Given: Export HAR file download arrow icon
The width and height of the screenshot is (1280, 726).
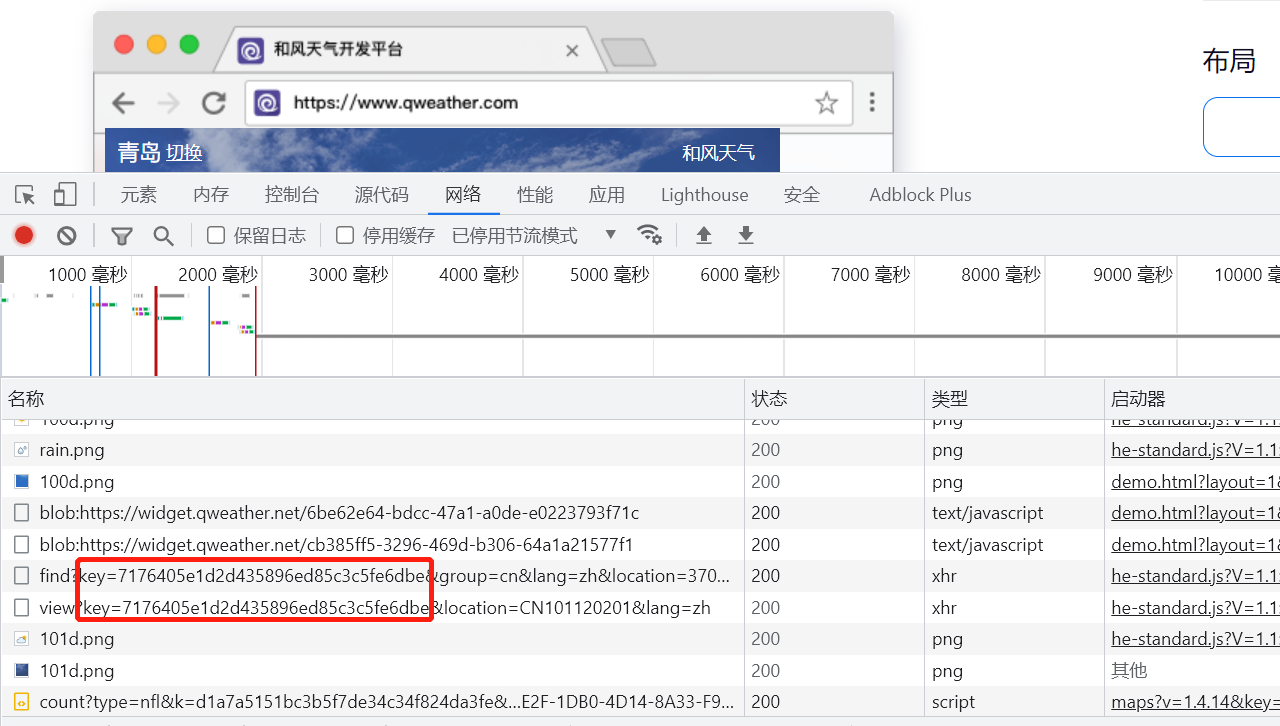Looking at the screenshot, I should (x=745, y=235).
